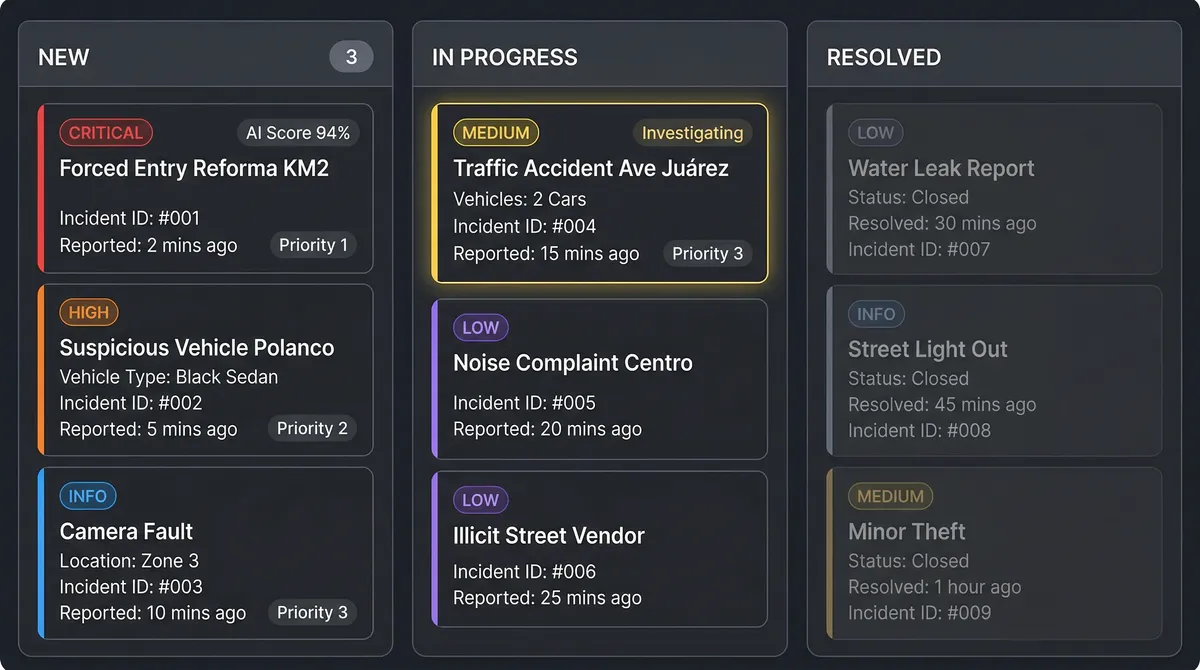Click the AI Score 94% badge
The height and width of the screenshot is (670, 1200).
[298, 133]
